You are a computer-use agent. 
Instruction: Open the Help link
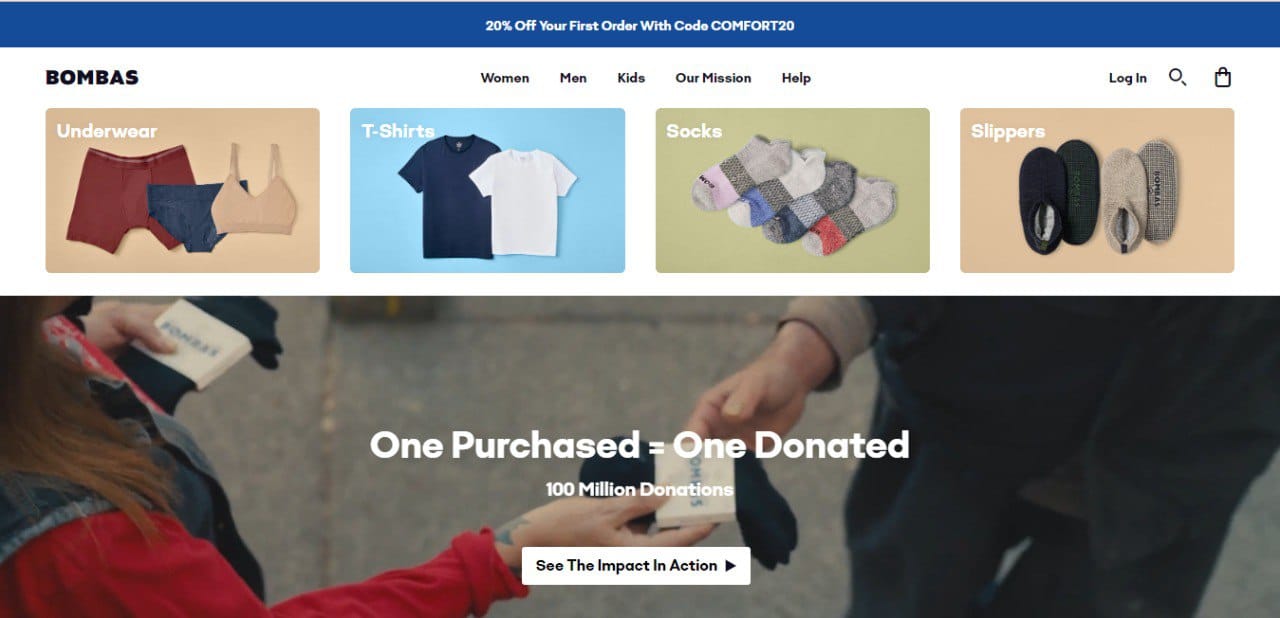click(796, 78)
